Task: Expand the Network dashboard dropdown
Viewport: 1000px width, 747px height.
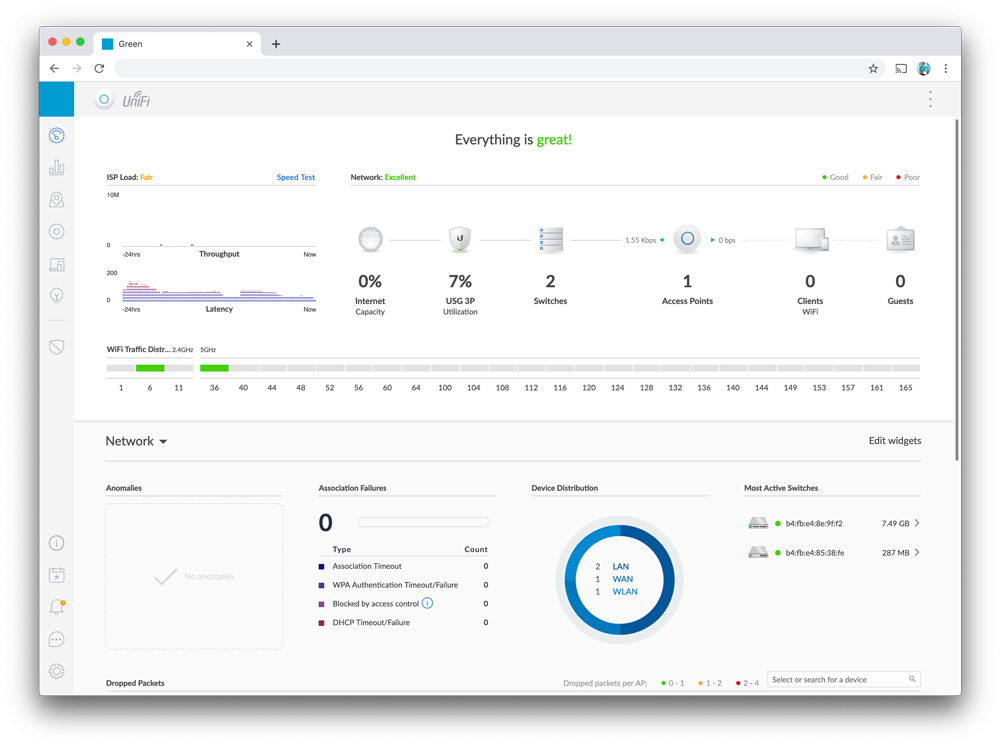Action: click(x=137, y=441)
